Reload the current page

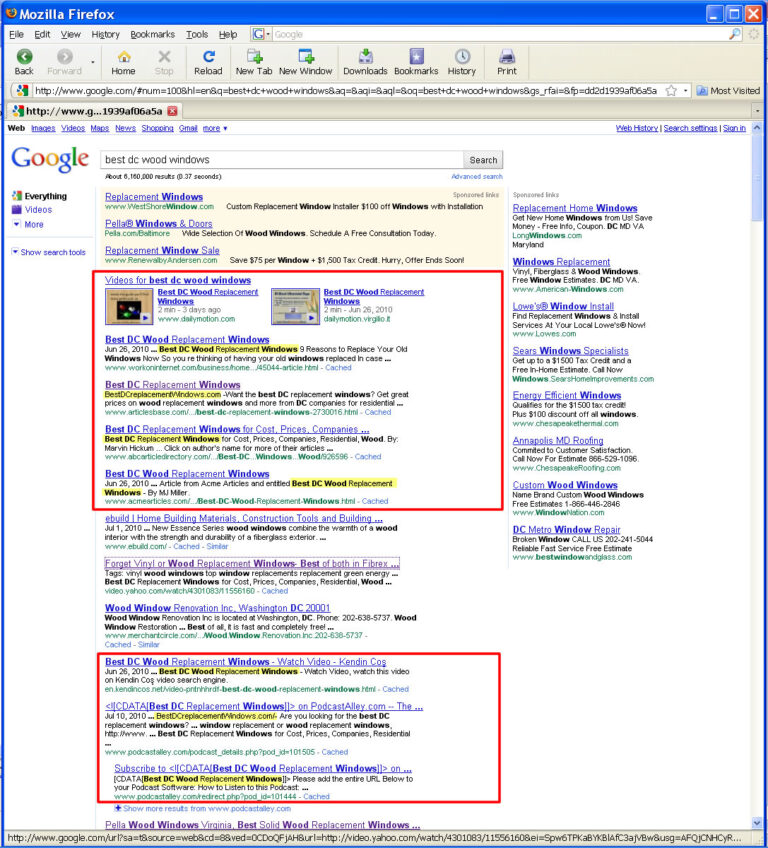pyautogui.click(x=209, y=57)
